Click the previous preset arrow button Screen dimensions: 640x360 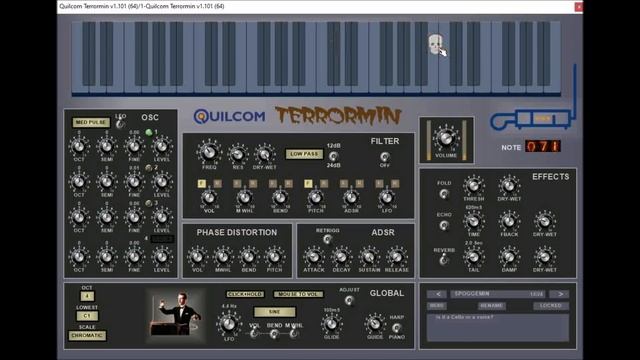(x=438, y=294)
